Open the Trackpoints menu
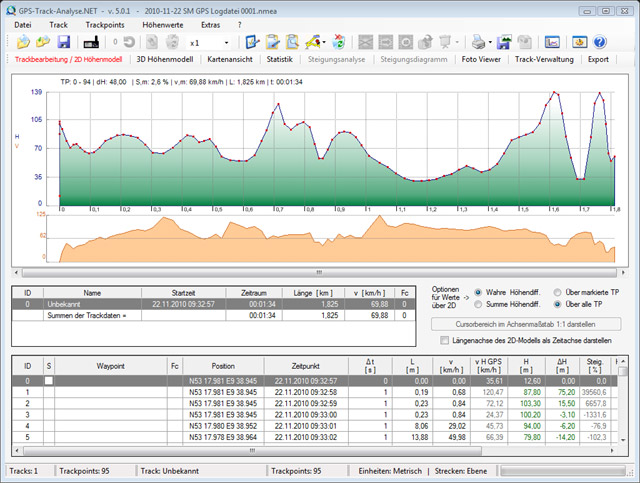The image size is (640, 483). pos(105,25)
